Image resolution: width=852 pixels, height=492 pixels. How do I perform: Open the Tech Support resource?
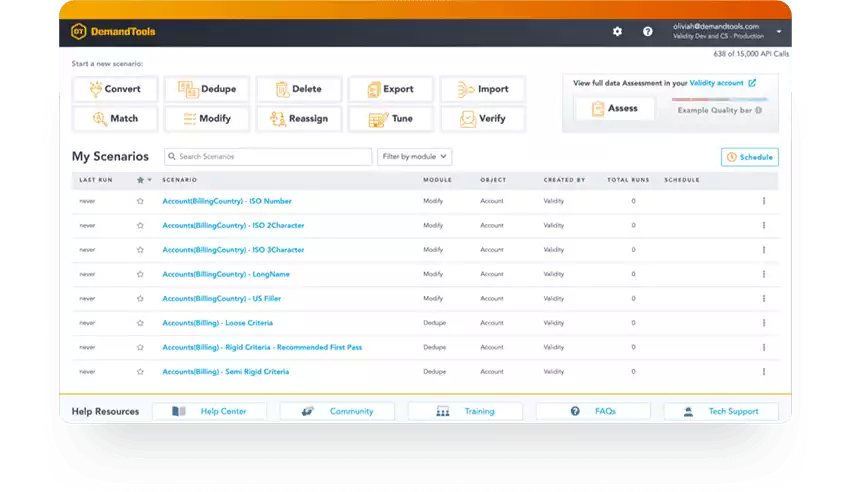tap(721, 412)
